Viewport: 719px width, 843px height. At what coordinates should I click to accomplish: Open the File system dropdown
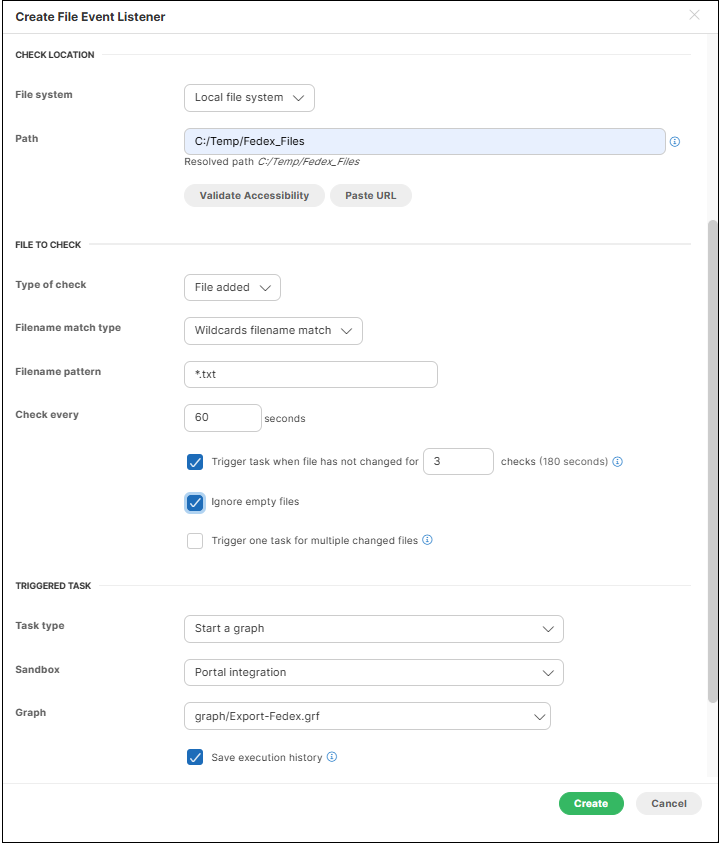click(249, 98)
